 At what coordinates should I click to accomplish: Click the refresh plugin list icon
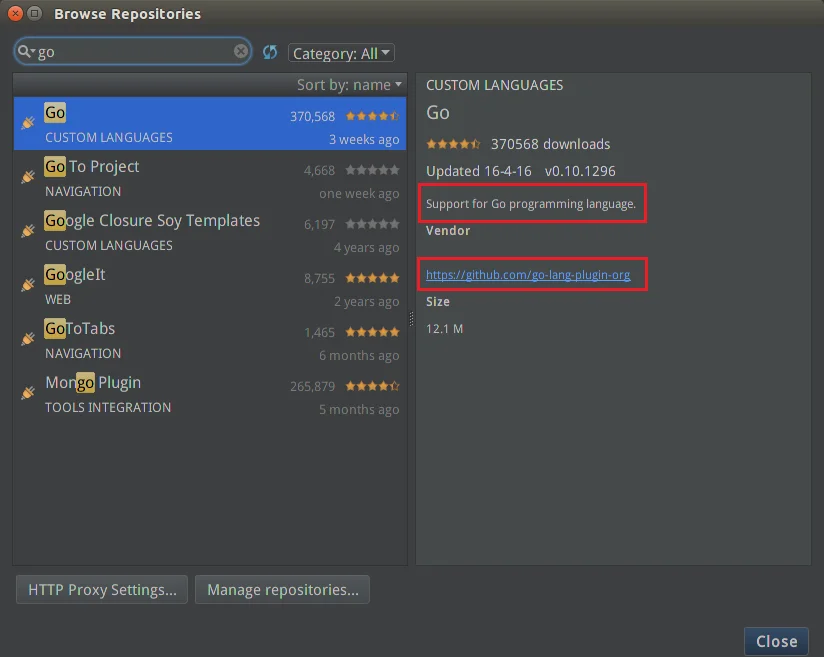coord(270,52)
